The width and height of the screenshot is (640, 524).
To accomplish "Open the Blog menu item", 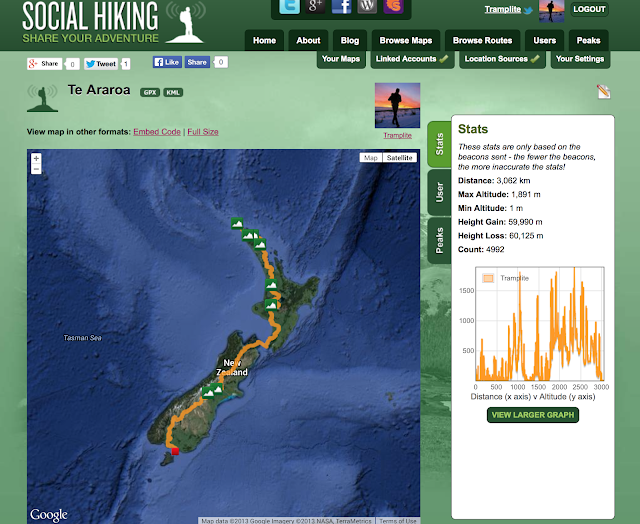I will 350,40.
